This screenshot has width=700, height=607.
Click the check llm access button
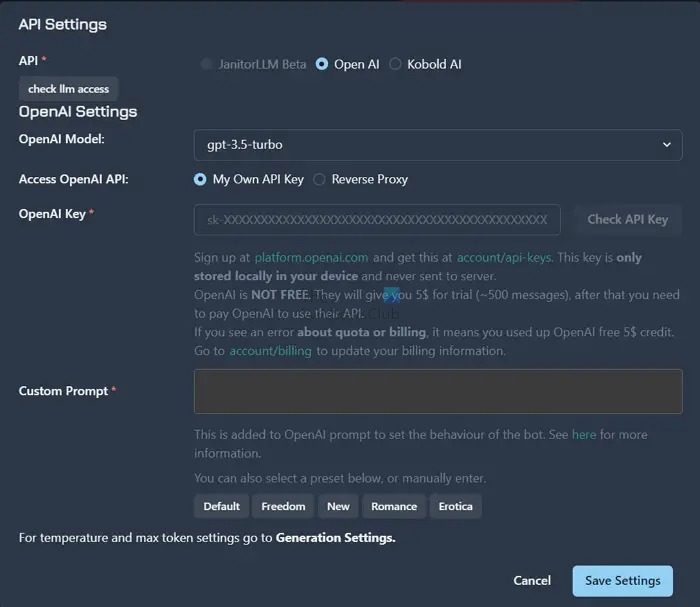click(x=68, y=89)
